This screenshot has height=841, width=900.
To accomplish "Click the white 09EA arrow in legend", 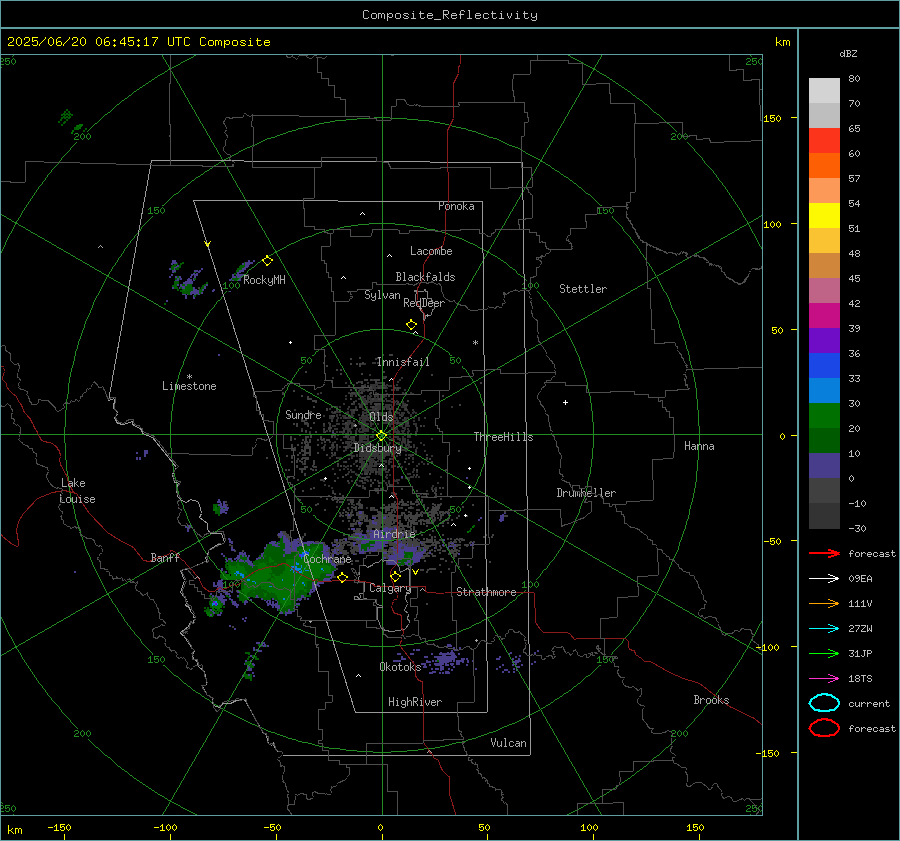I will [824, 579].
